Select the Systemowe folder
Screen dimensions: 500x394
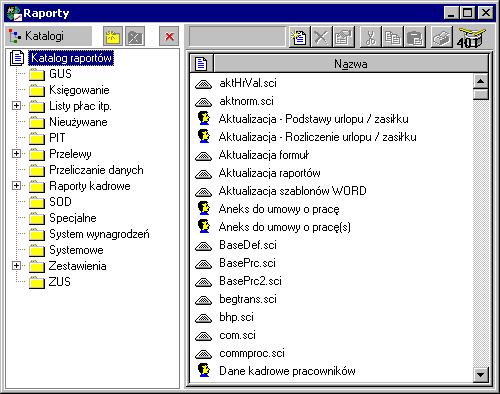point(76,250)
